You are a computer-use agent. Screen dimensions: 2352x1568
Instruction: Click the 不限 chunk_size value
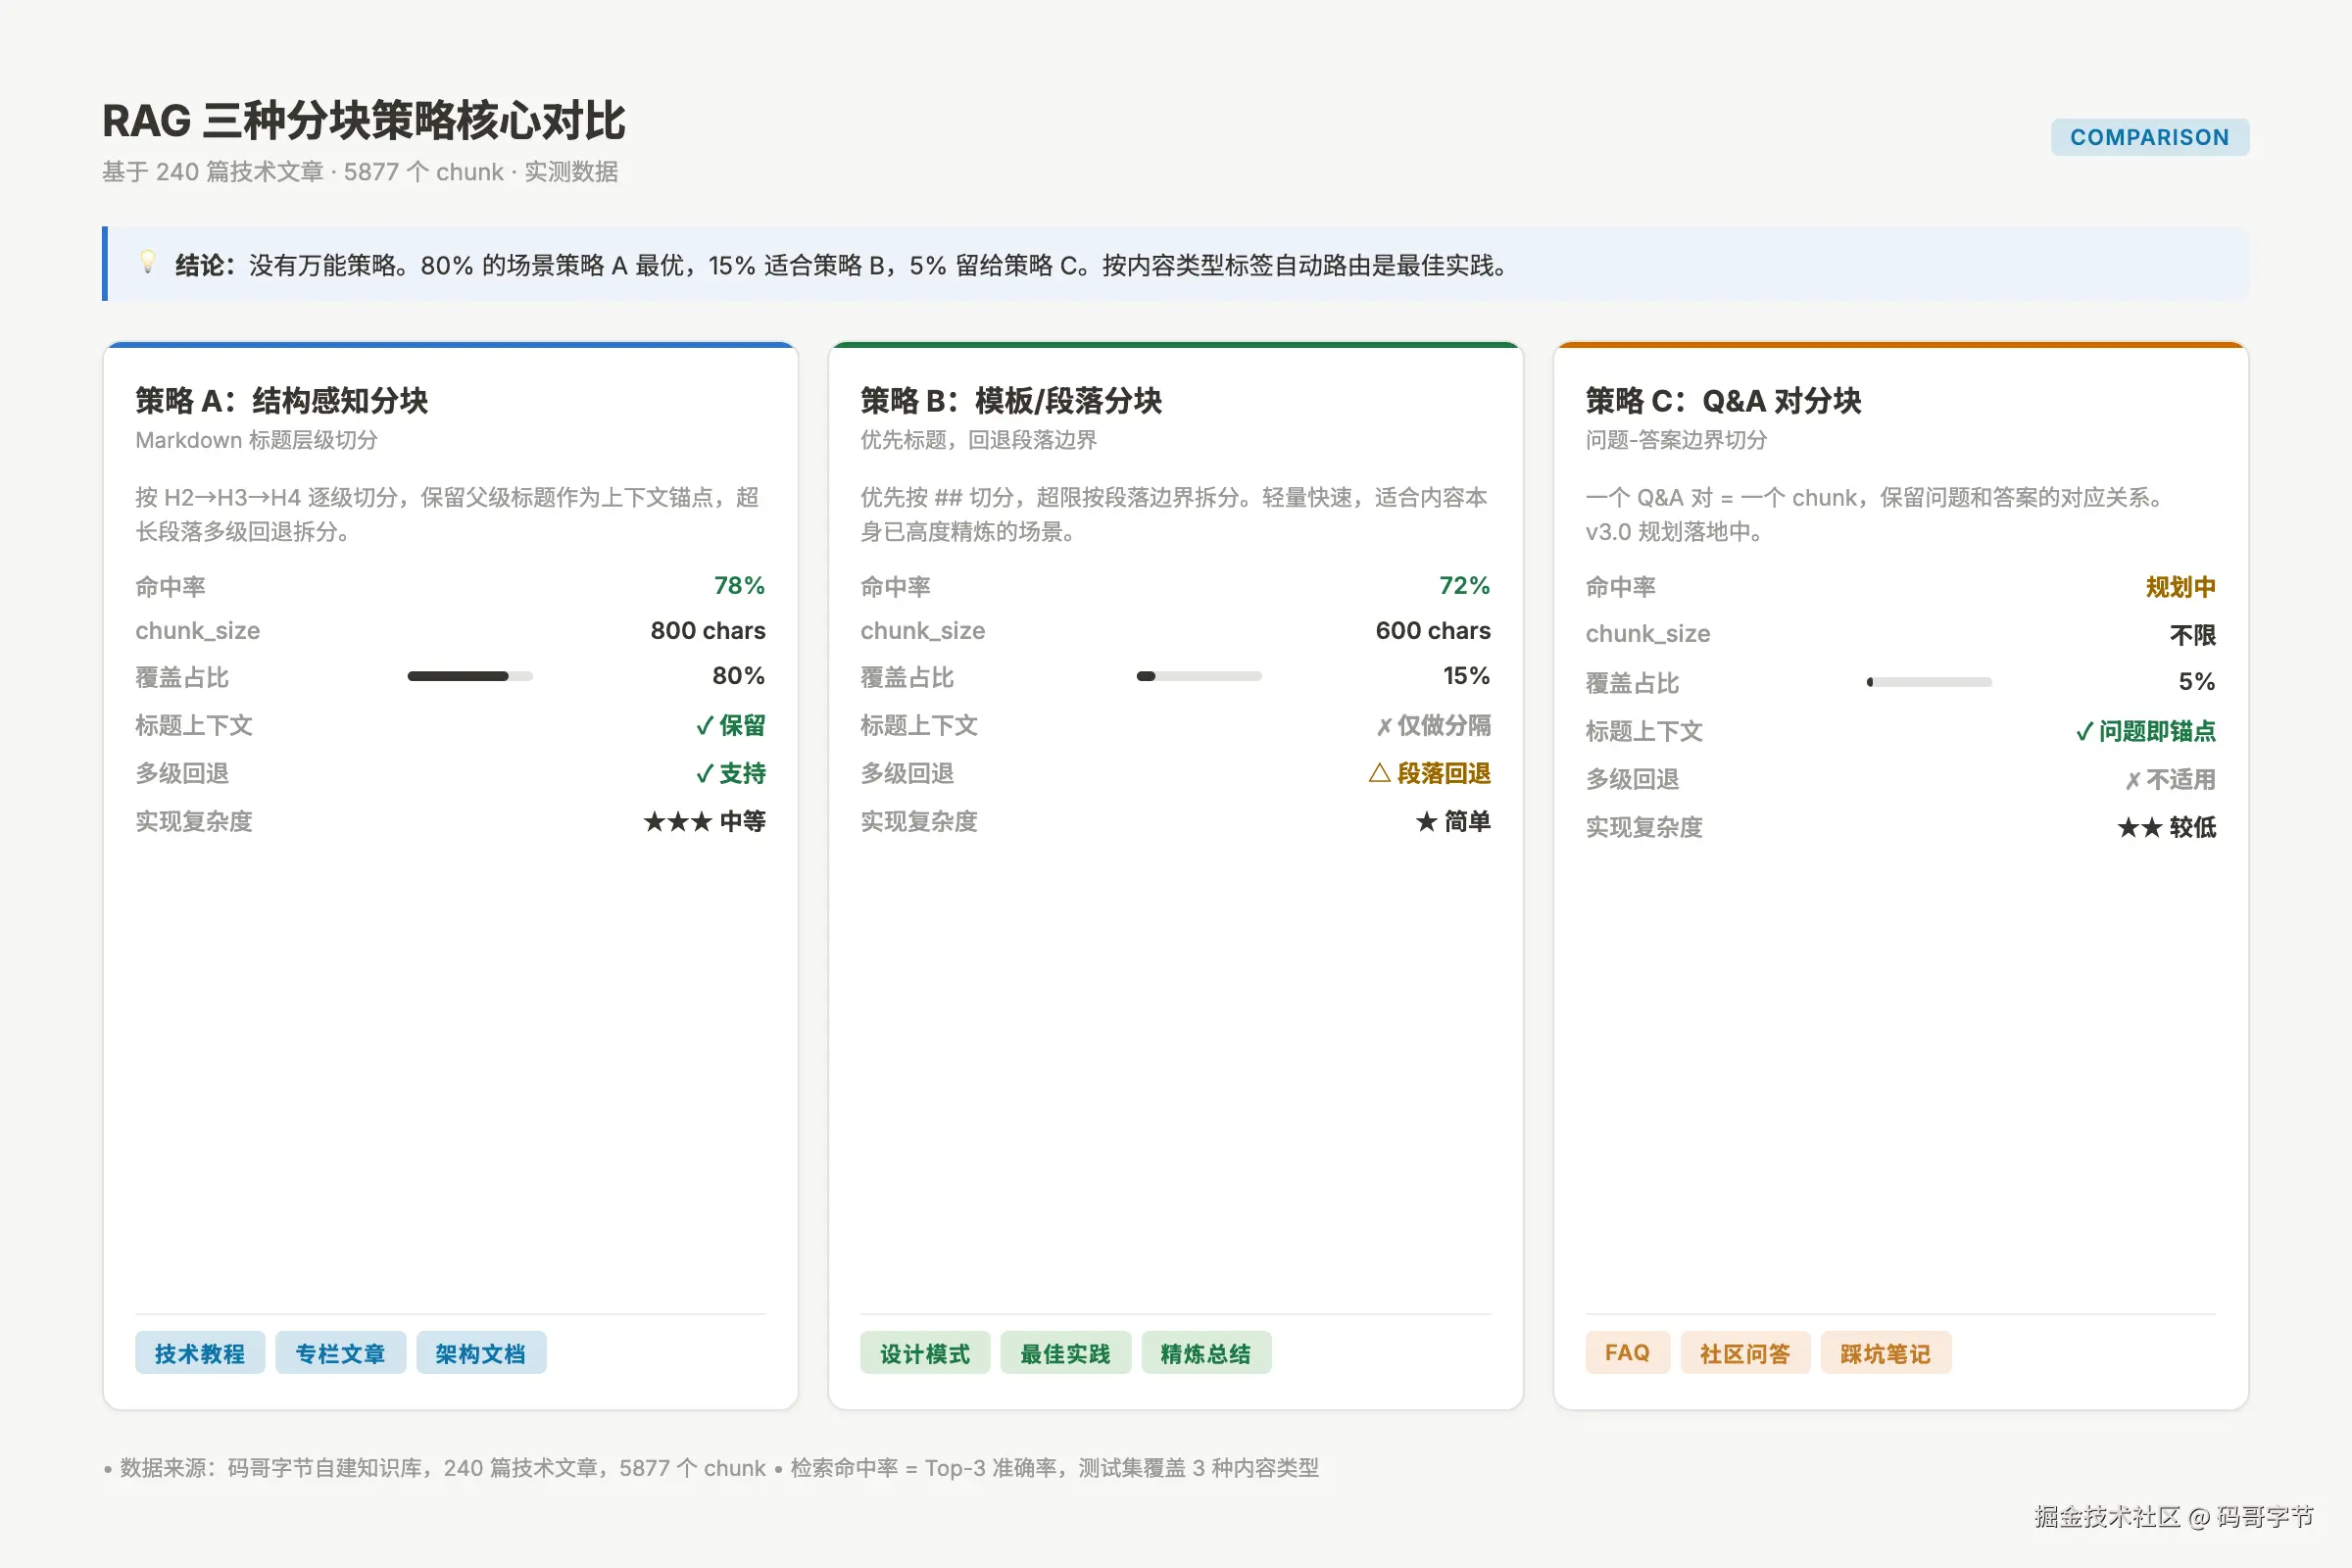2193,635
